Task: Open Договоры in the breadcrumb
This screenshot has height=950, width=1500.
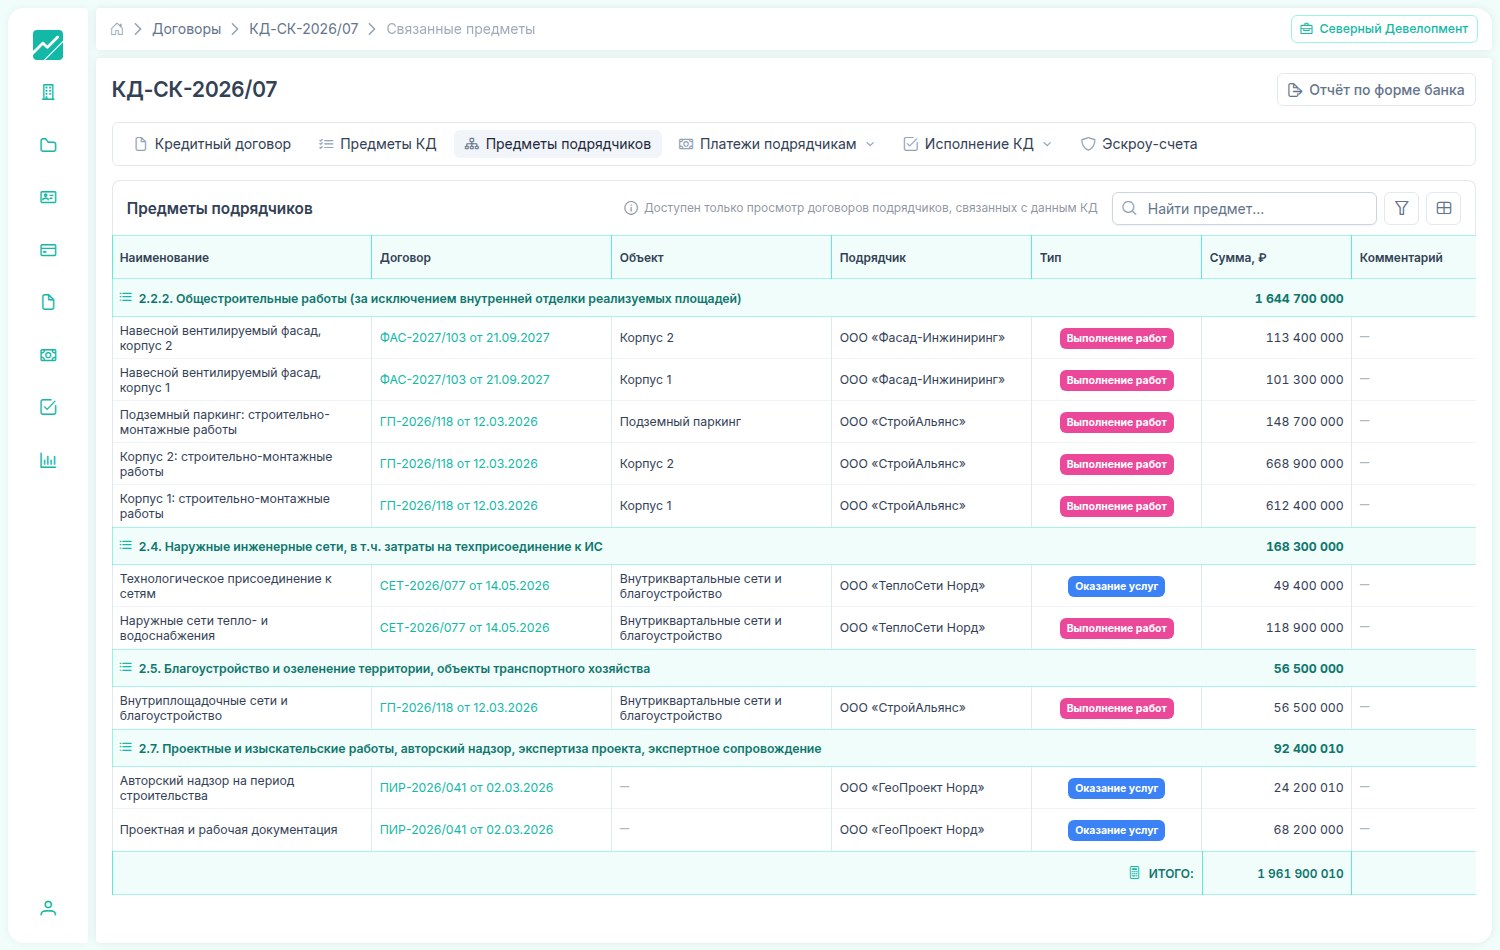Action: (187, 29)
